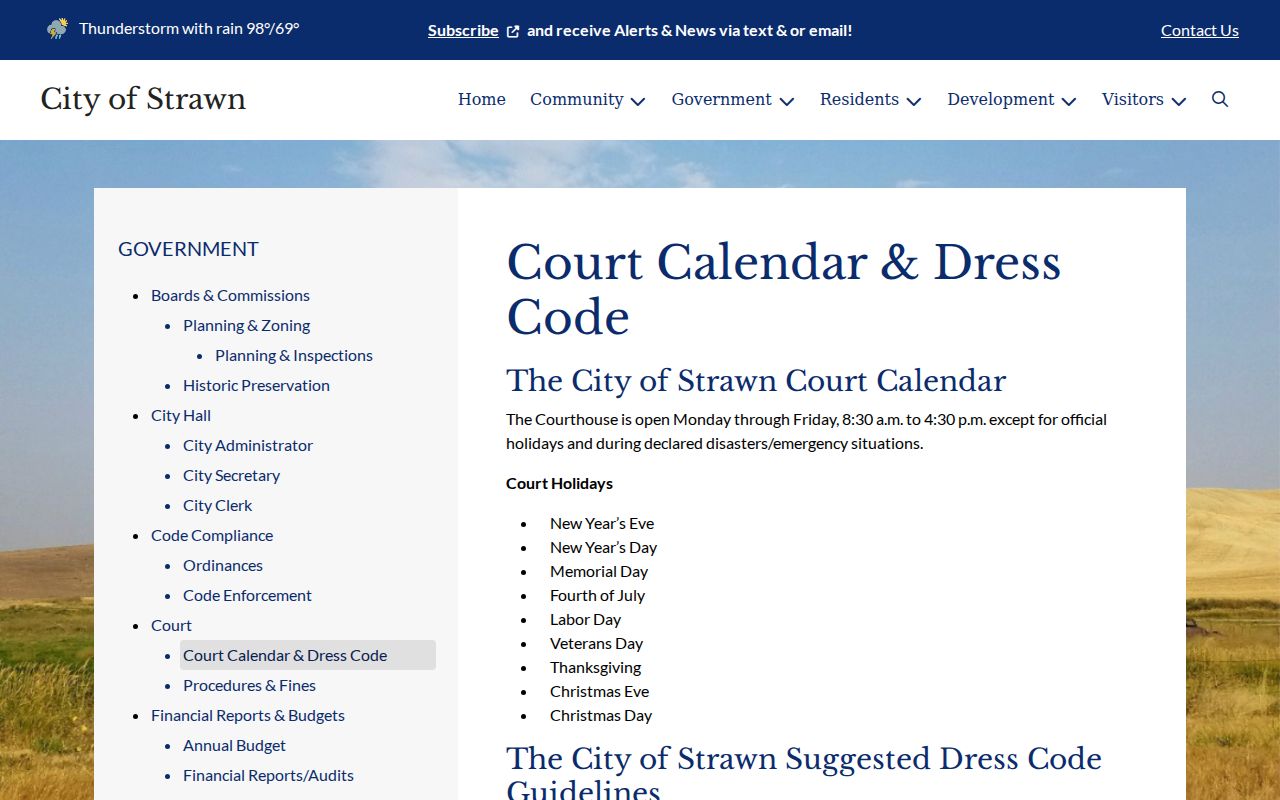
Task: Click the City of Strawn logo
Action: pyautogui.click(x=143, y=99)
